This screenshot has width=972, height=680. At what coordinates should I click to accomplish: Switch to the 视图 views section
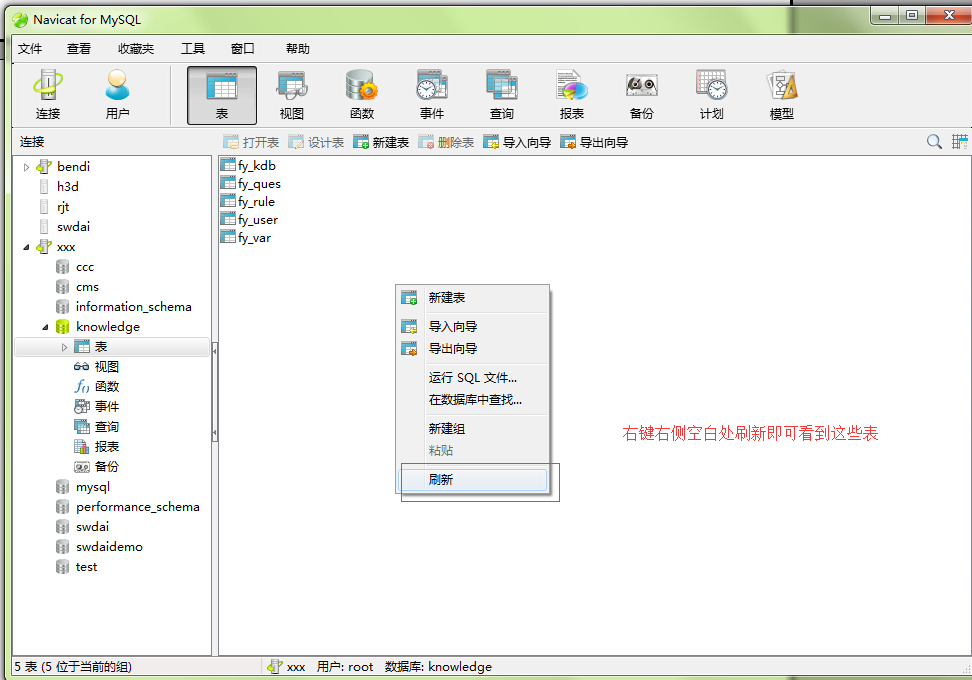coord(292,95)
